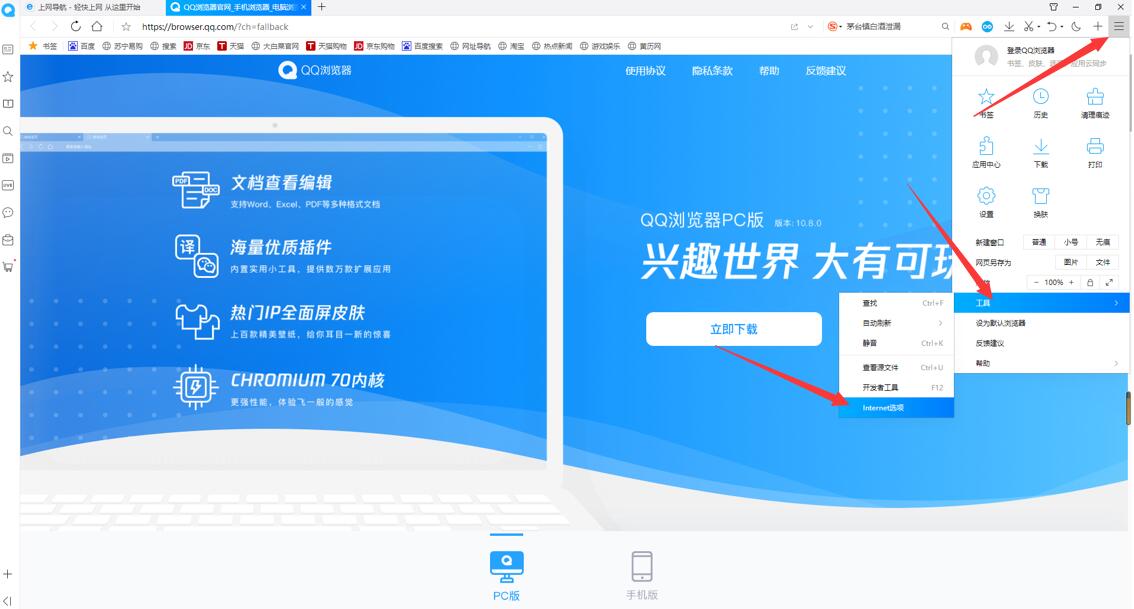
Task: Click 设为默认浏览器 in the menu
Action: (x=1003, y=323)
